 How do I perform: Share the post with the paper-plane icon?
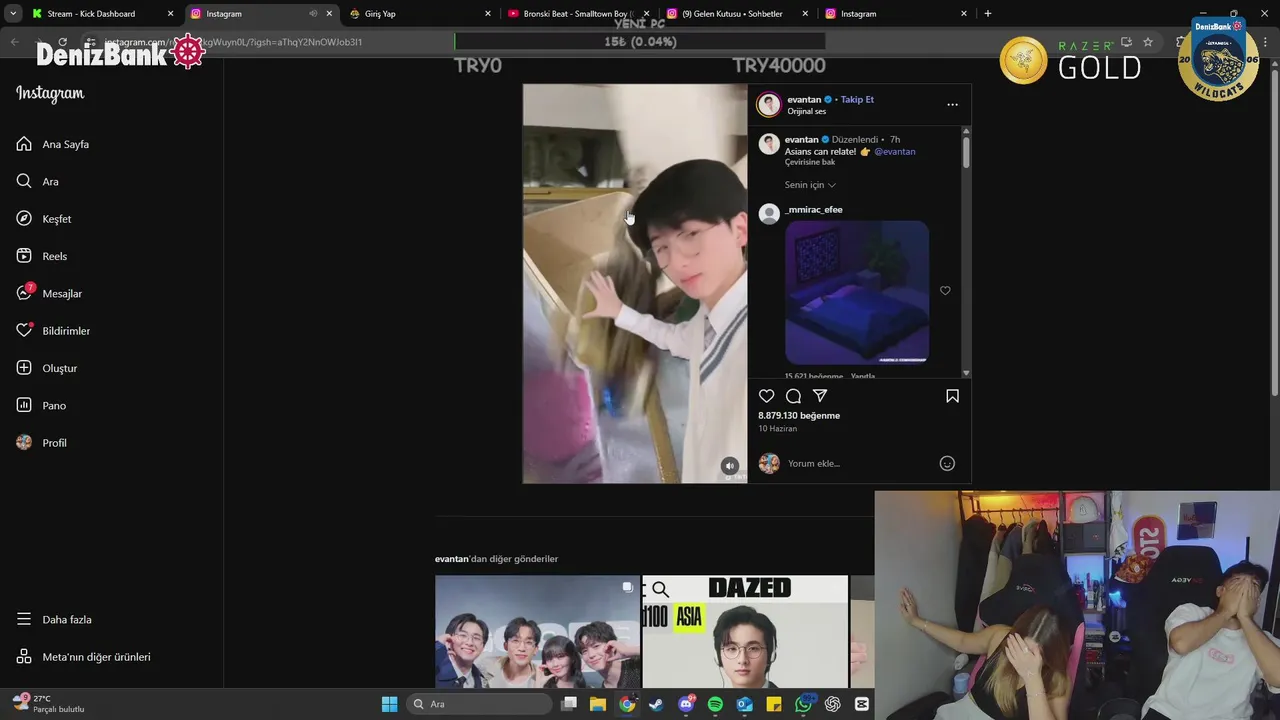pos(820,396)
